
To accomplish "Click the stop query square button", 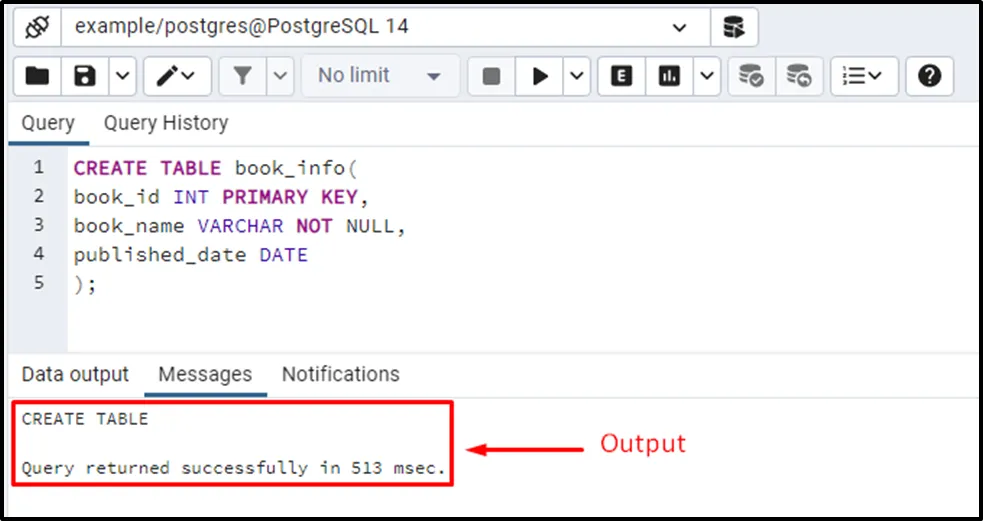I will (x=492, y=76).
